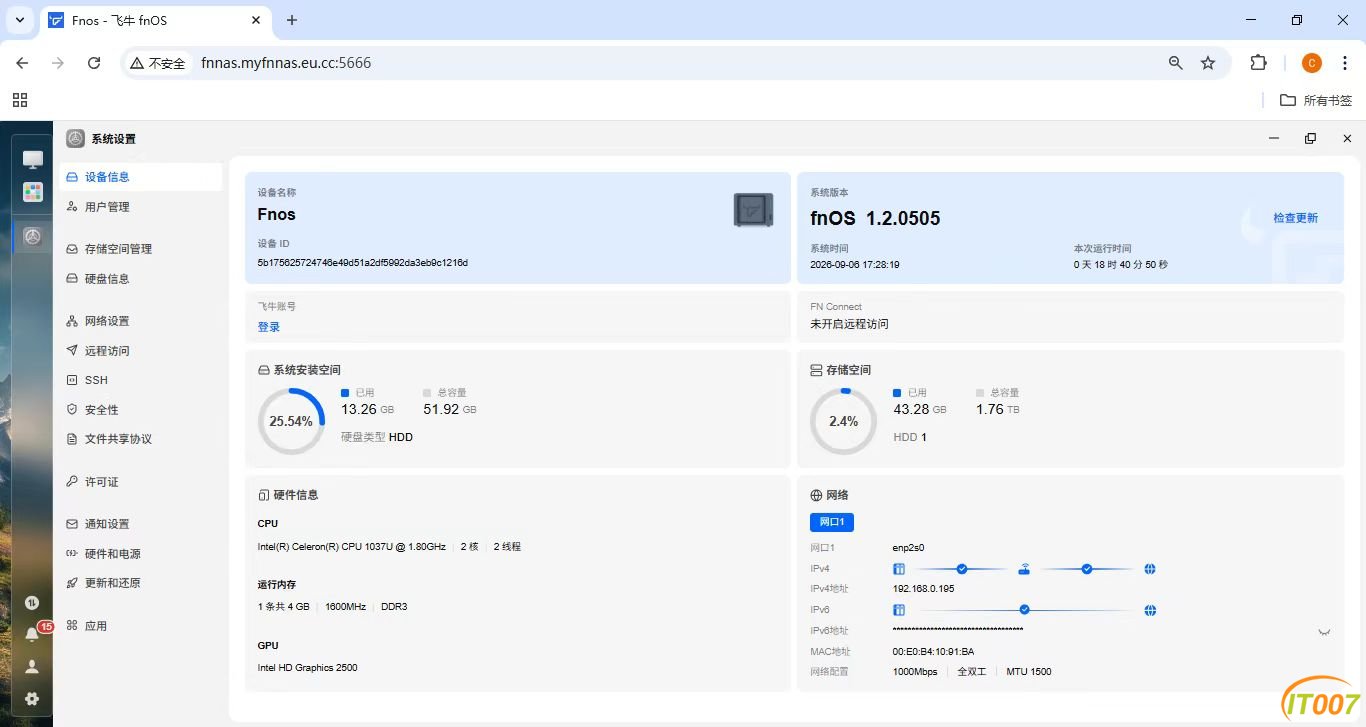This screenshot has width=1366, height=727.
Task: Open a new browser tab
Action: [x=292, y=20]
